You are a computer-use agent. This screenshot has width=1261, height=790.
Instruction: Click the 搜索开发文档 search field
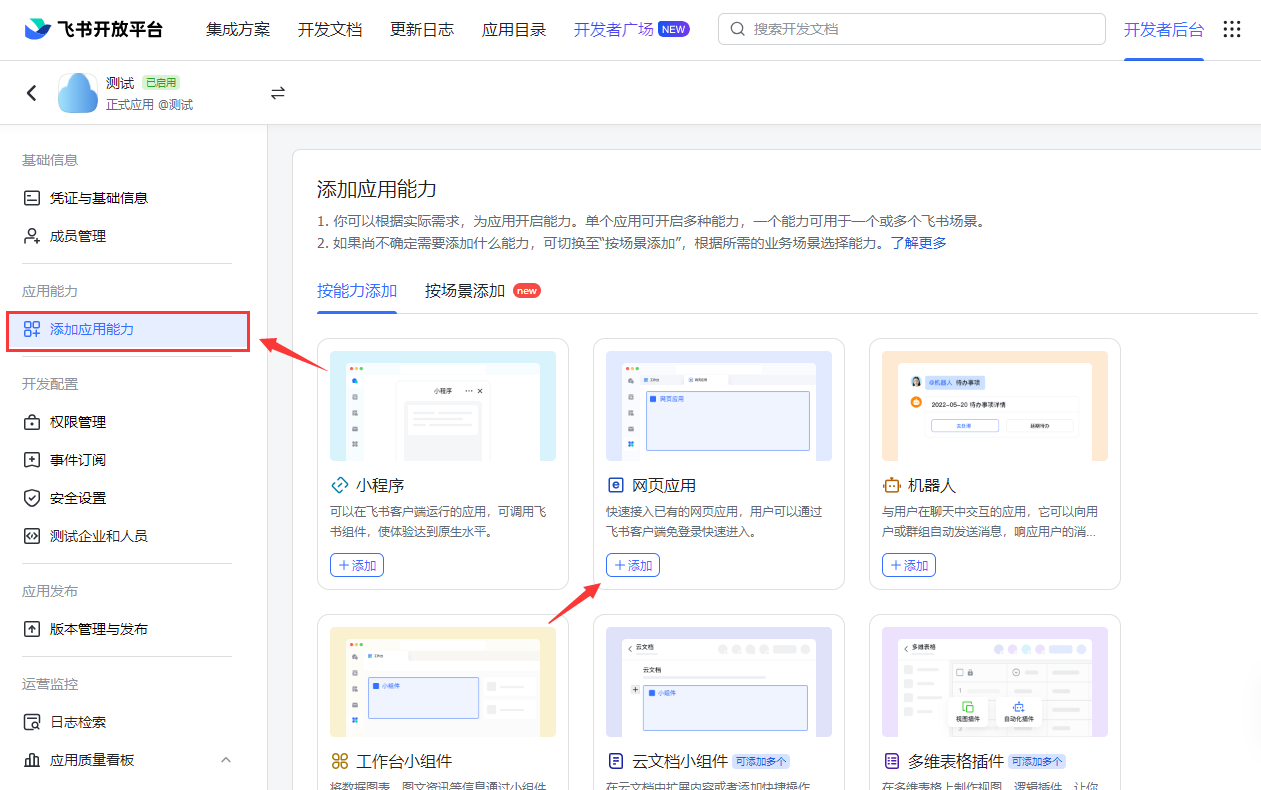920,29
